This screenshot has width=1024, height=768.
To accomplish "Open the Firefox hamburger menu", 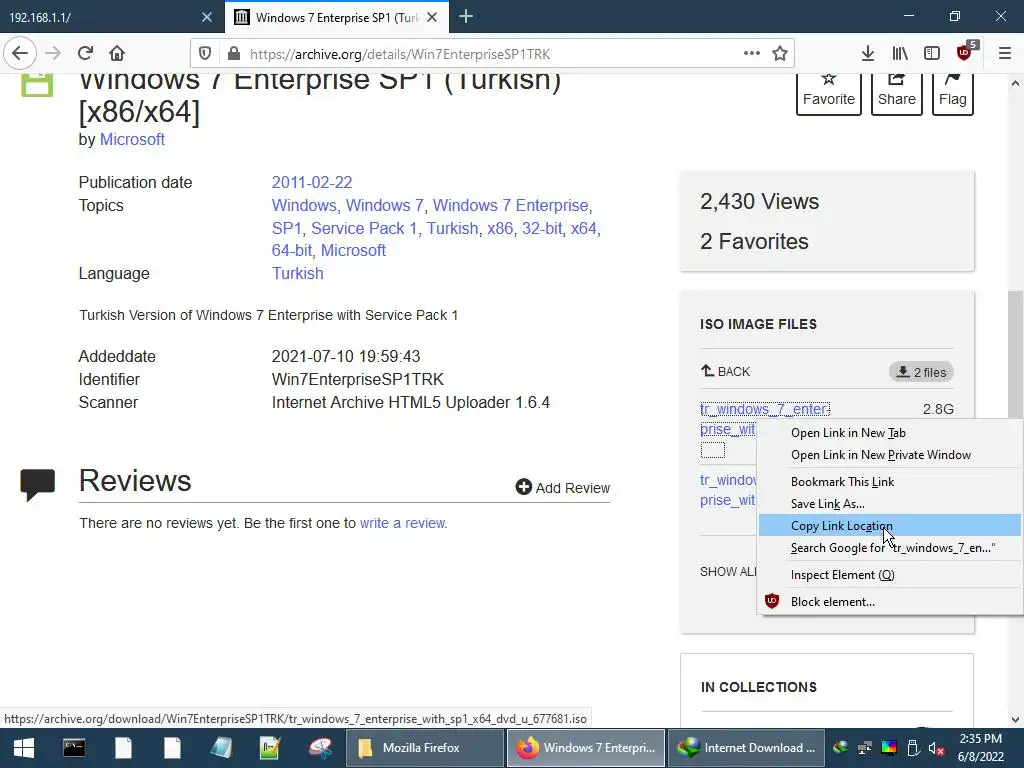I will 1004,54.
